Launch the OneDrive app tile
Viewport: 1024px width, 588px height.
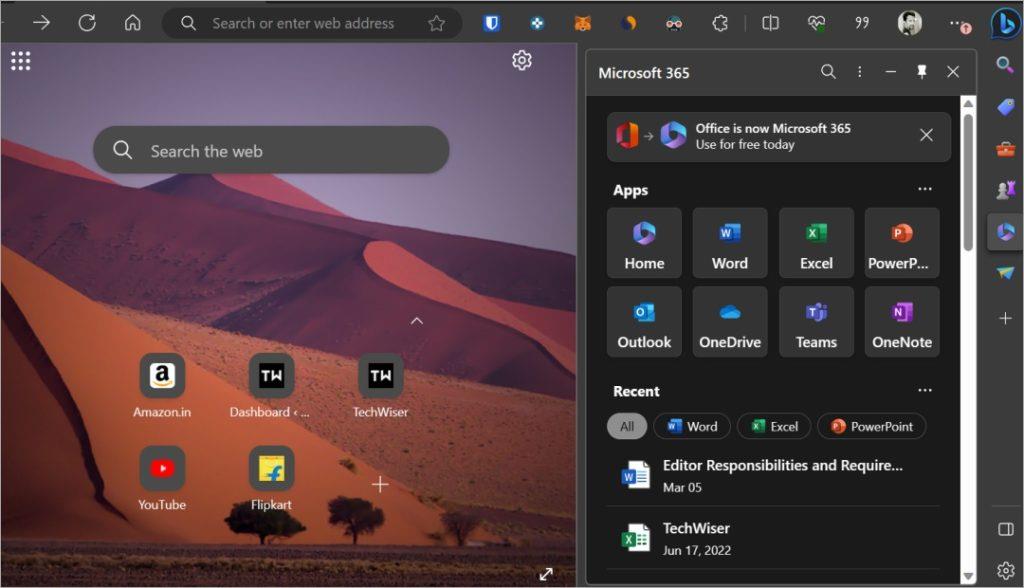(730, 321)
